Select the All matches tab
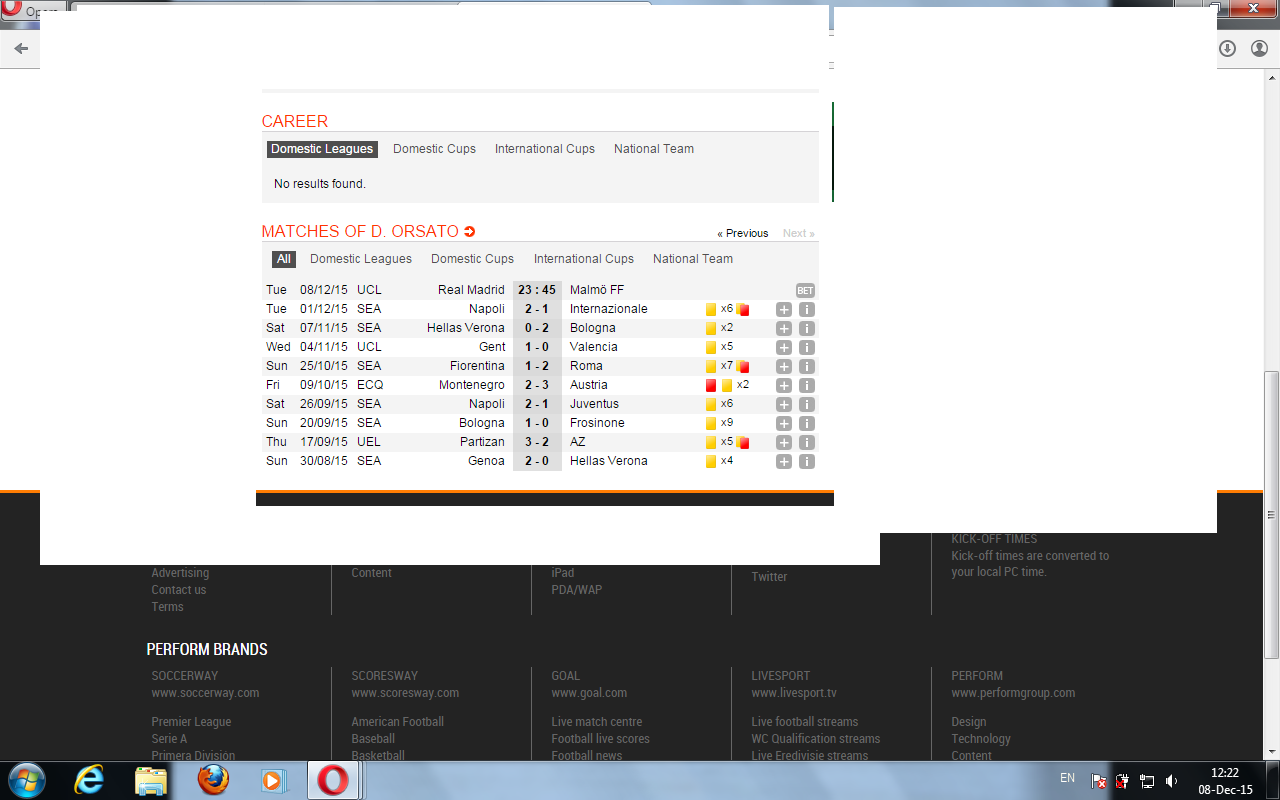This screenshot has width=1280, height=800. point(284,259)
